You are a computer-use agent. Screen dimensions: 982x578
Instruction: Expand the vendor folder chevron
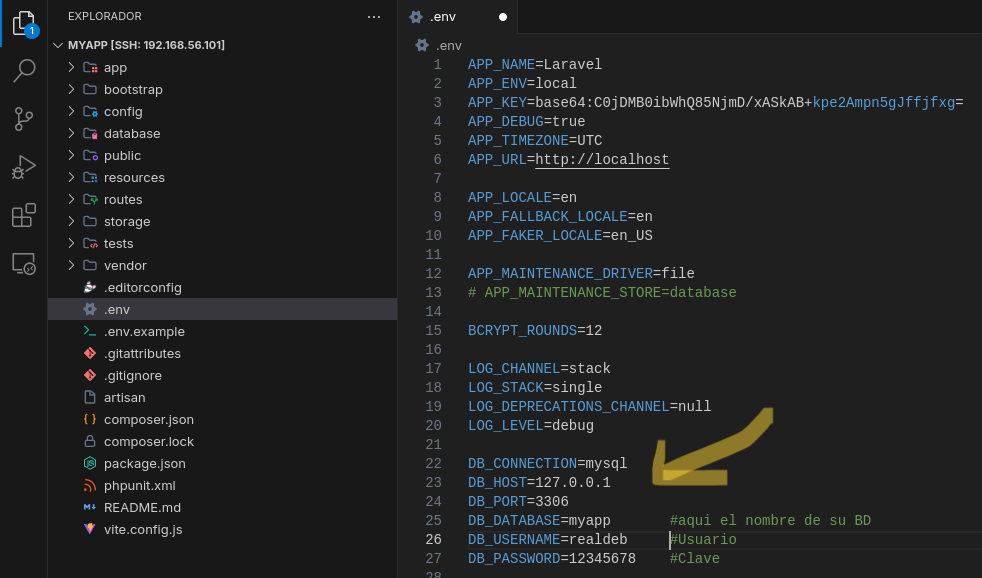coord(71,265)
